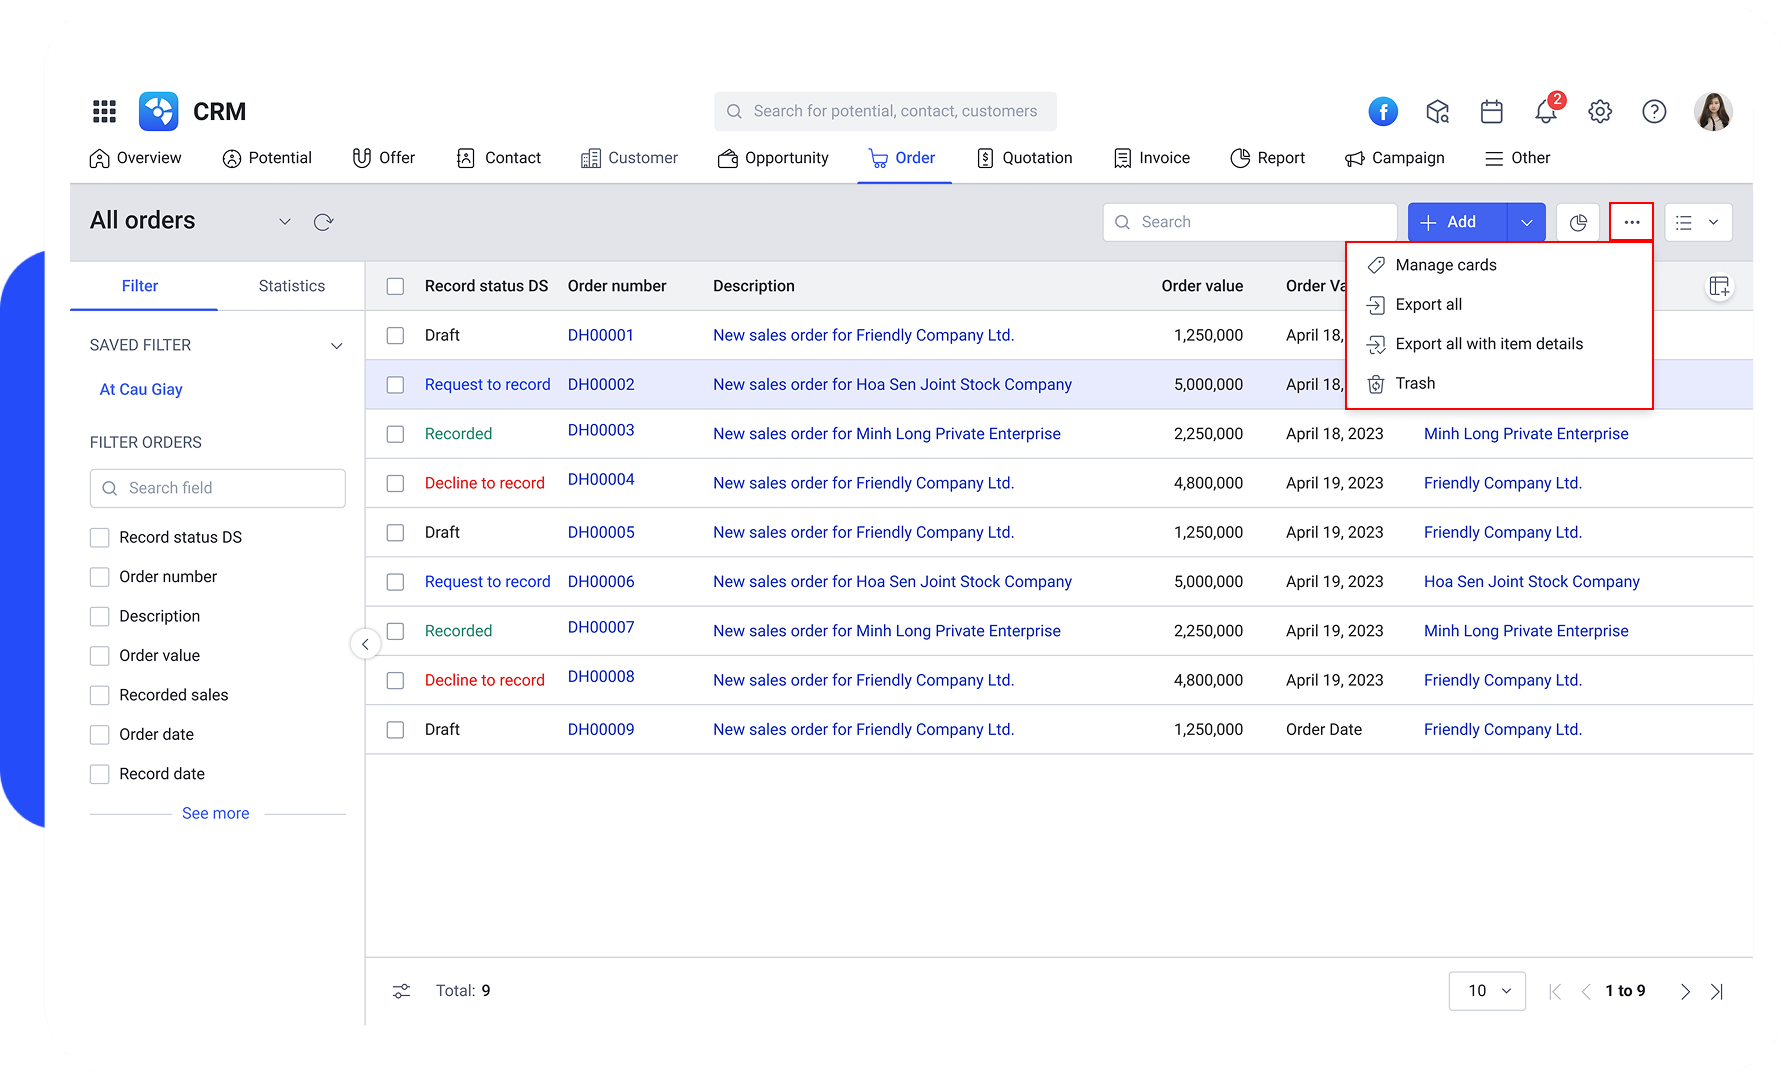
Task: Refresh the All orders list
Action: tap(323, 221)
